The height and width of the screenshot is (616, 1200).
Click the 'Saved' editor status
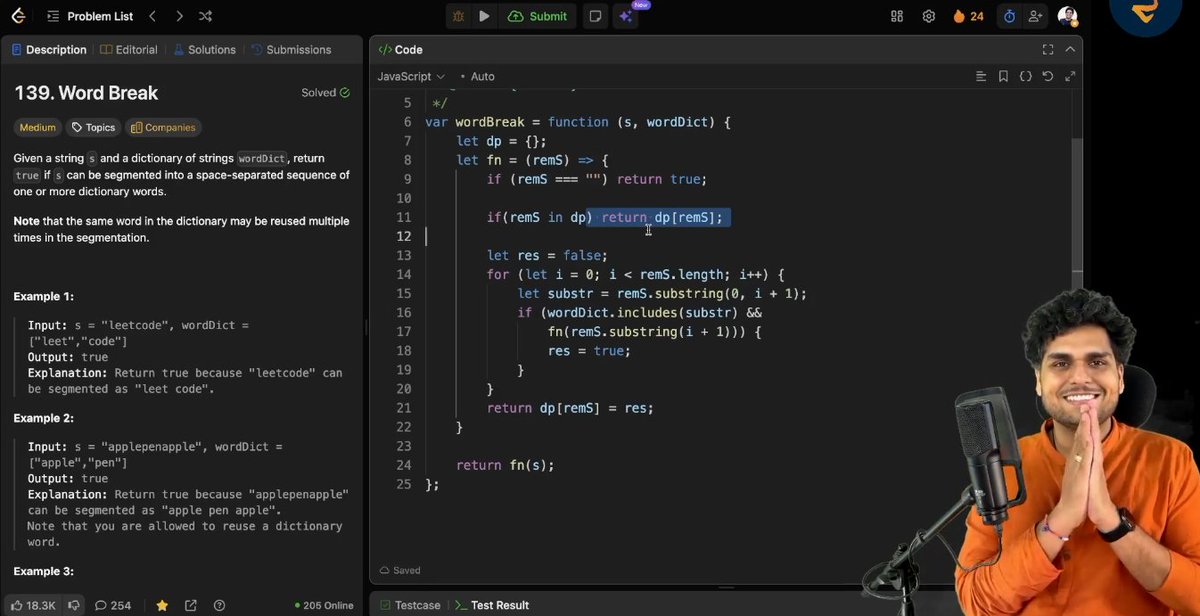tap(400, 570)
